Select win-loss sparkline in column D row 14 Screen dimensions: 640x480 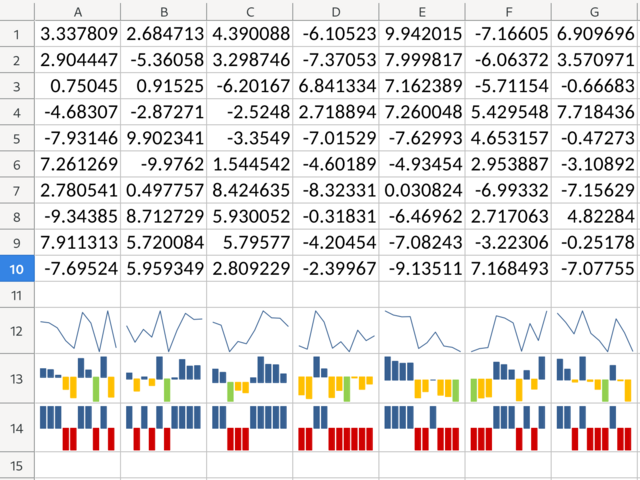(x=336, y=428)
